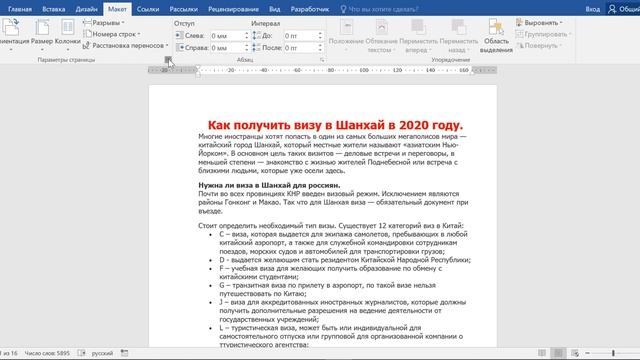The image size is (640, 360).
Task: Click the Слева indent input field
Action: [227, 36]
